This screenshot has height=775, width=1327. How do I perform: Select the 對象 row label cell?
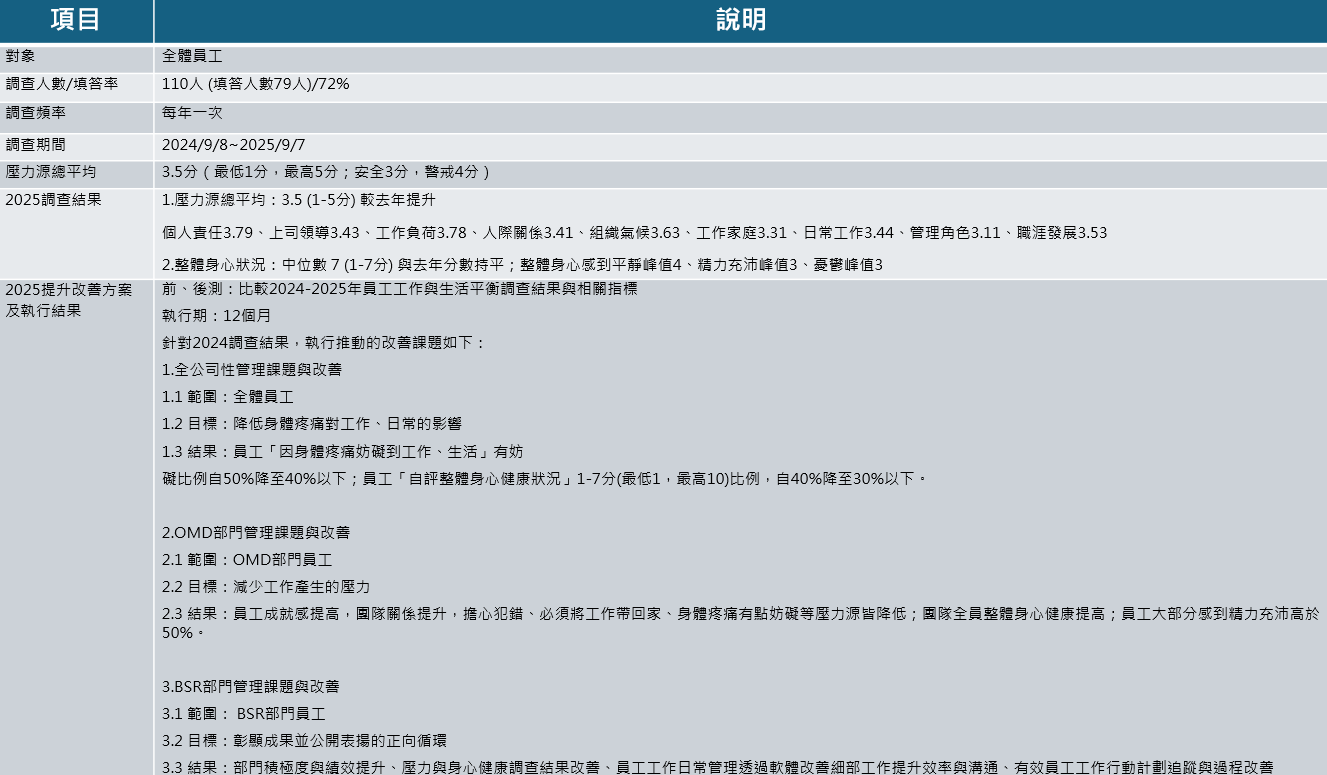[27, 57]
